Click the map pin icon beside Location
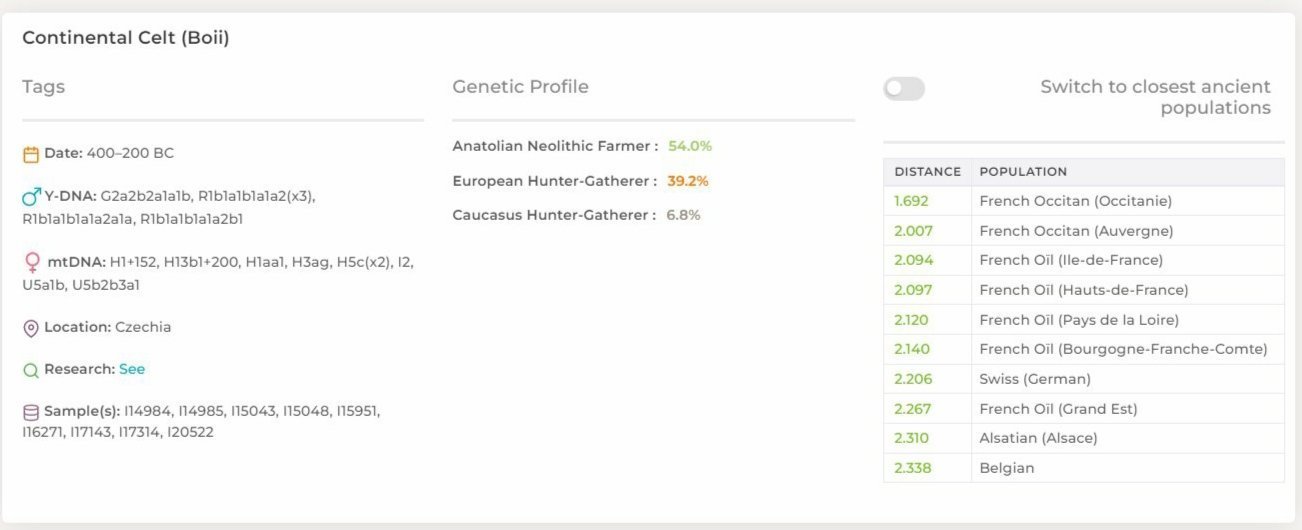This screenshot has width=1302, height=530. click(x=31, y=328)
